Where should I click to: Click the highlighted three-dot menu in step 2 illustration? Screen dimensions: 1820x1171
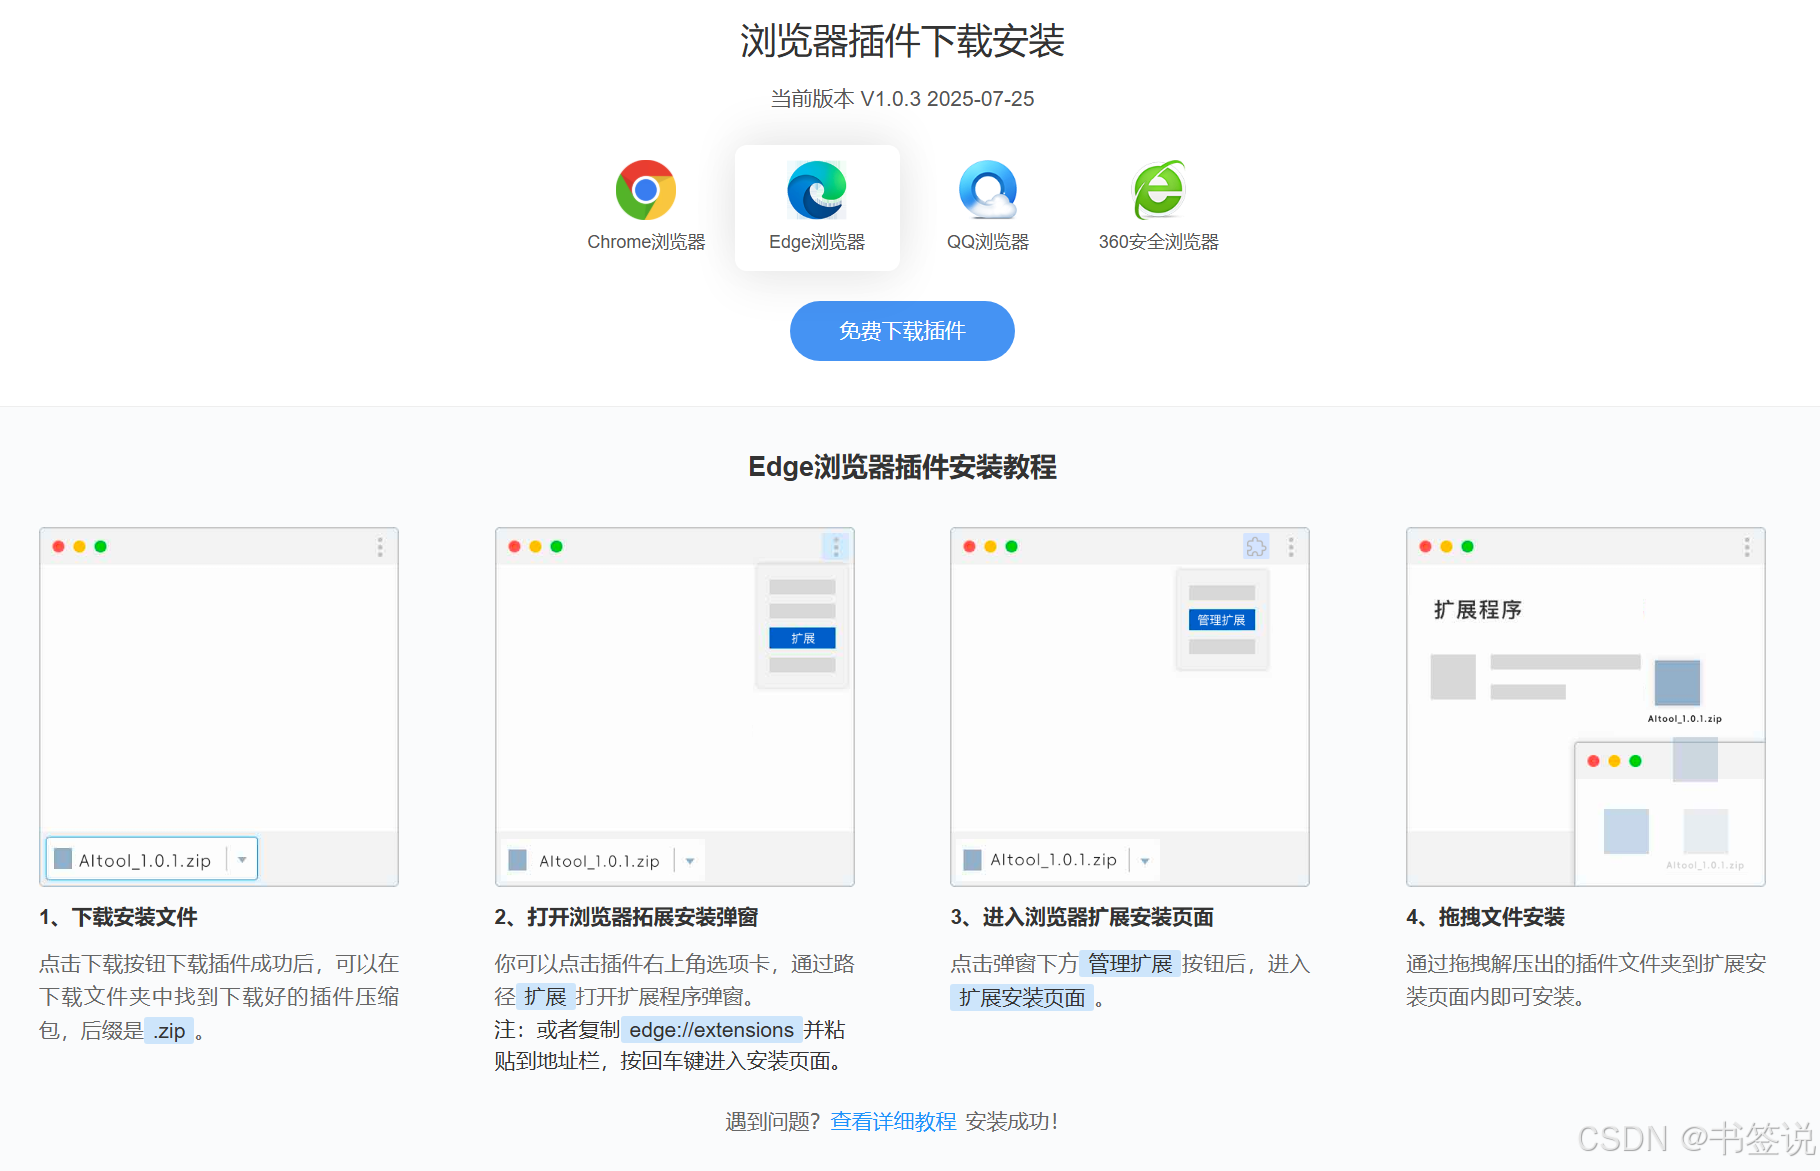[836, 547]
